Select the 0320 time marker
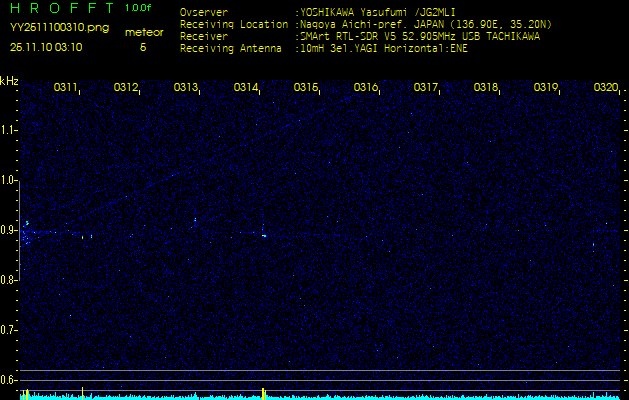Viewport: 629px width, 400px height. (x=606, y=88)
